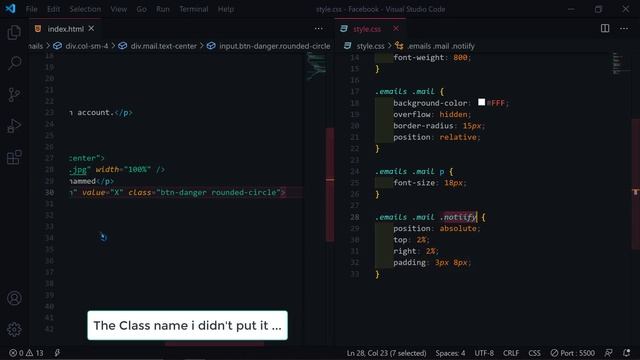Click 'font-weight: 800' on line 14
This screenshot has width=640, height=360.
tap(432, 58)
